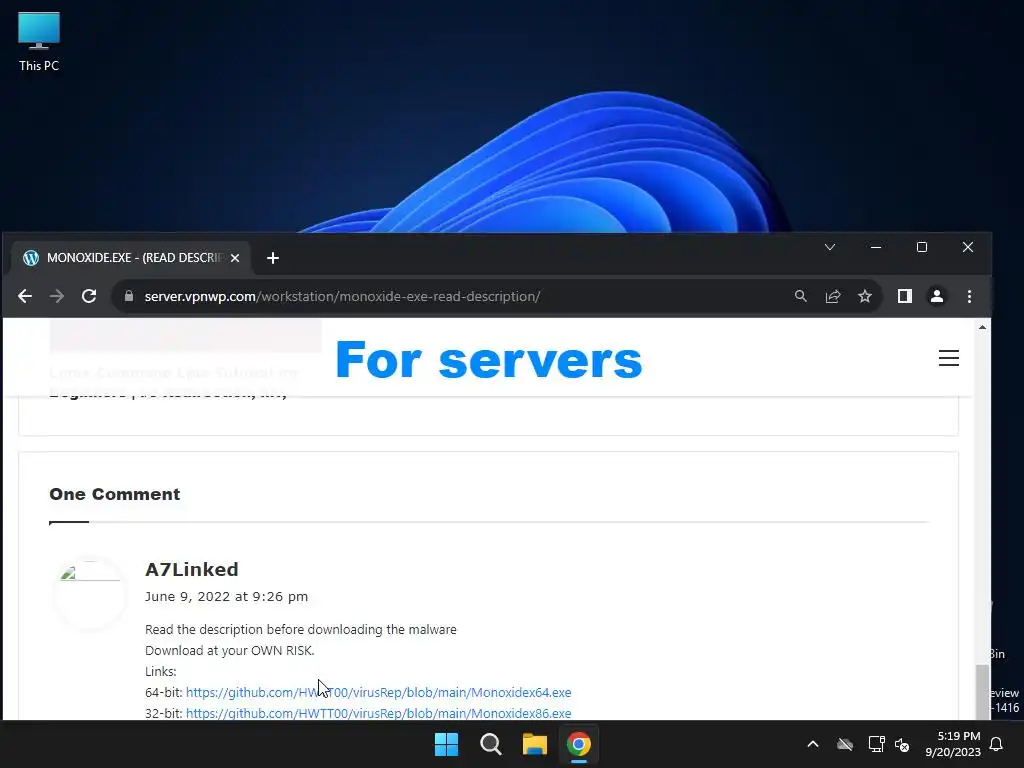
Task: Reload the current page
Action: tap(89, 296)
